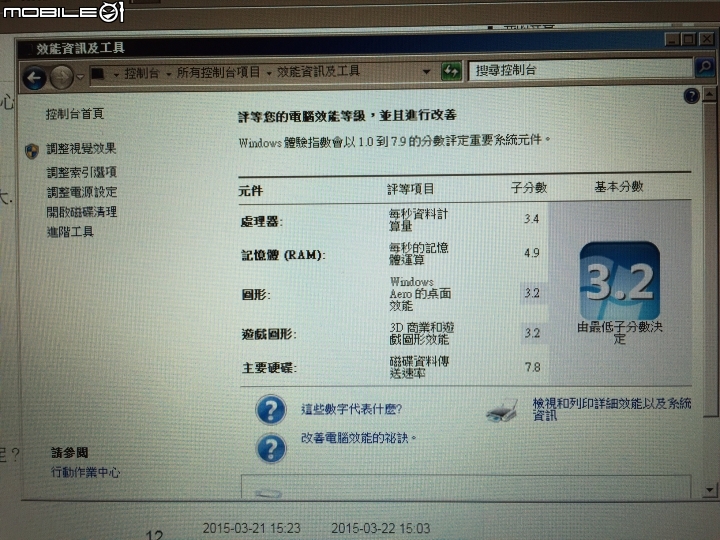Select the 圖形 row label

[256, 294]
